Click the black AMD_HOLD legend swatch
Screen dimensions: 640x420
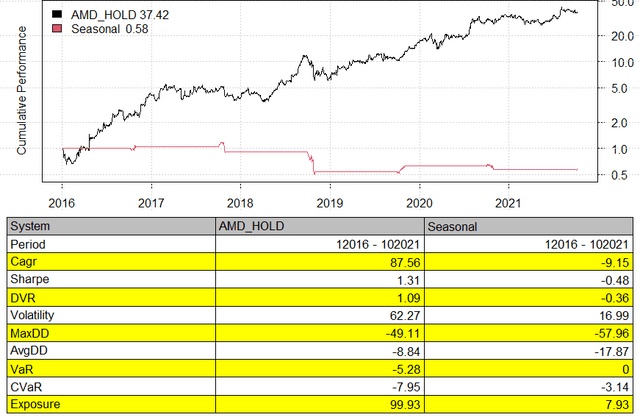click(57, 14)
